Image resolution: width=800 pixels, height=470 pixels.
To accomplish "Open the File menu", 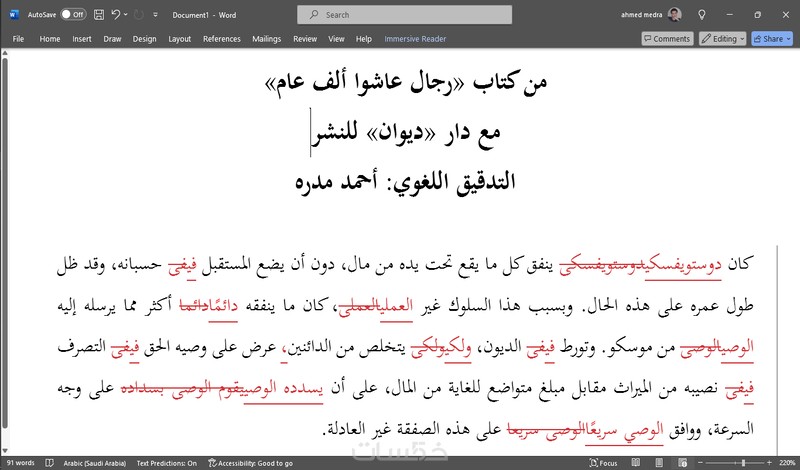I will point(18,39).
